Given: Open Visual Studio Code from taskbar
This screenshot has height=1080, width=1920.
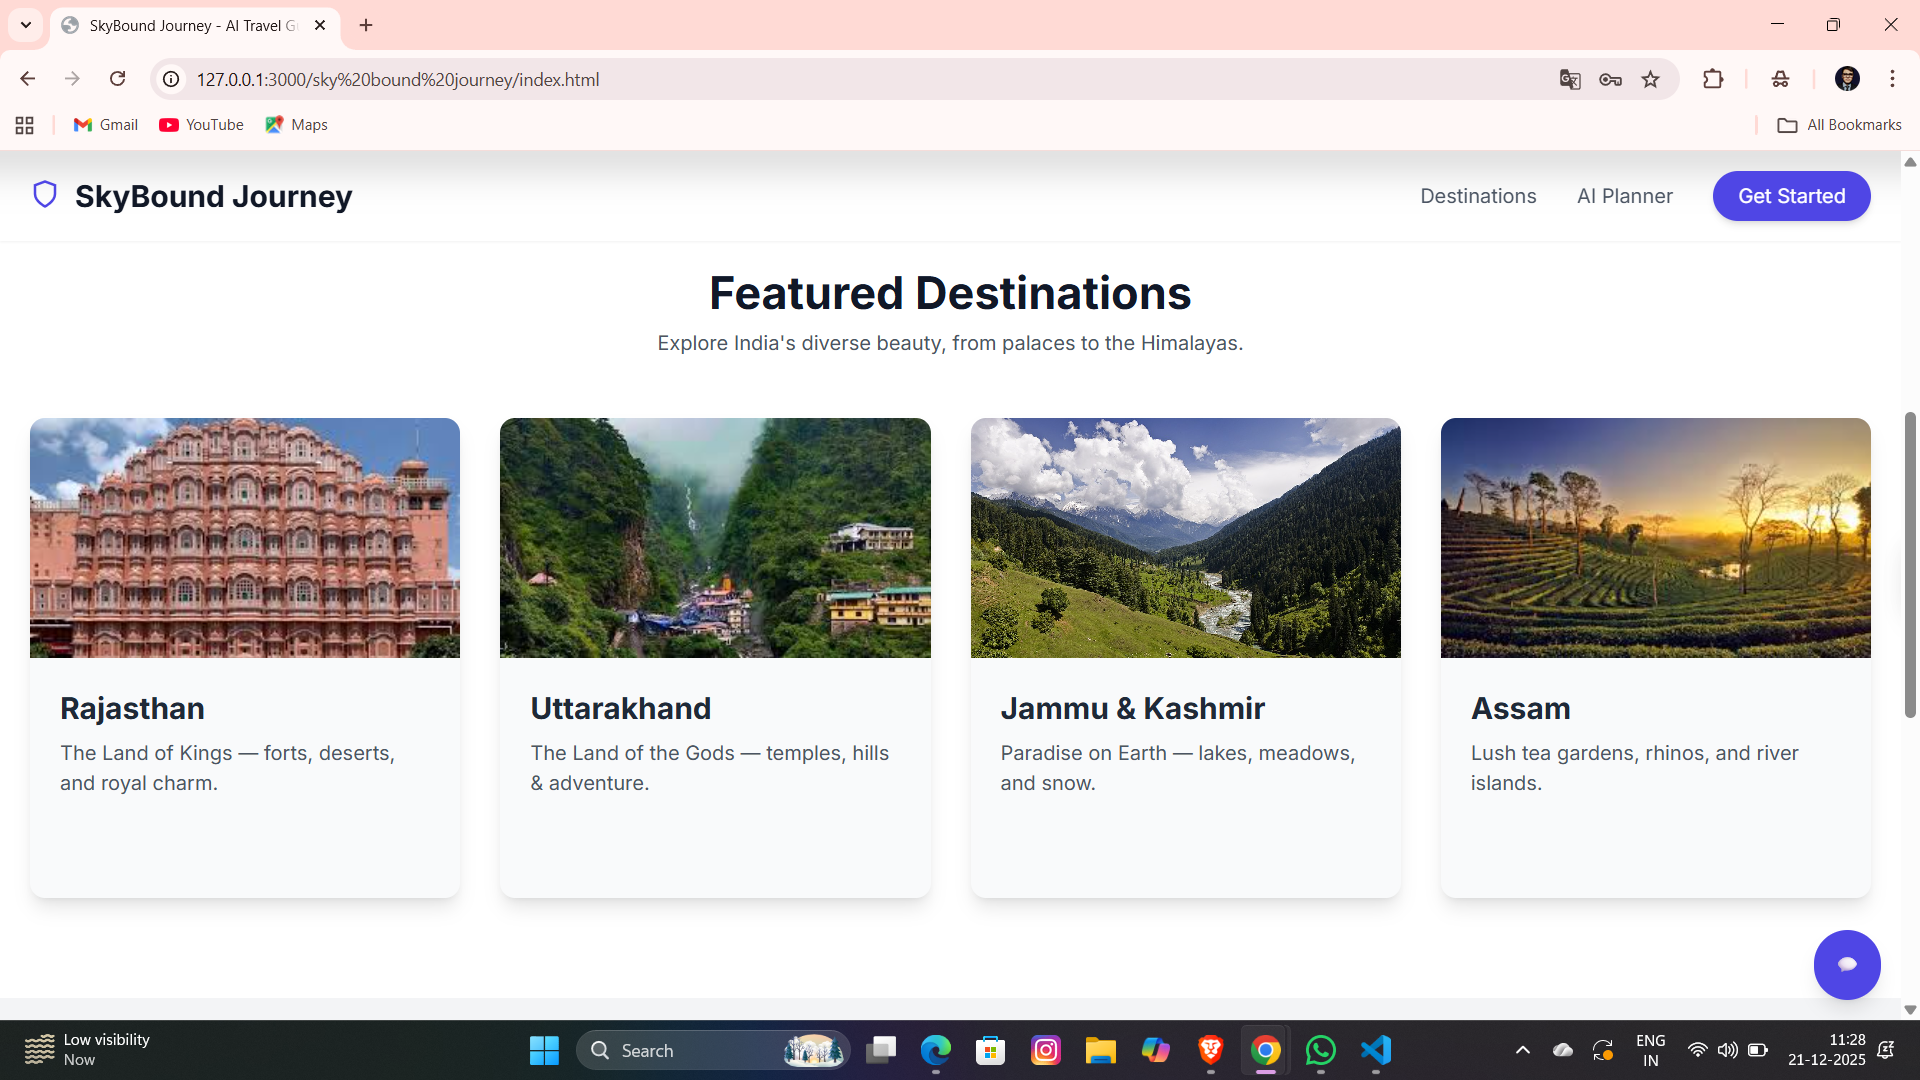Looking at the screenshot, I should coord(1376,1050).
